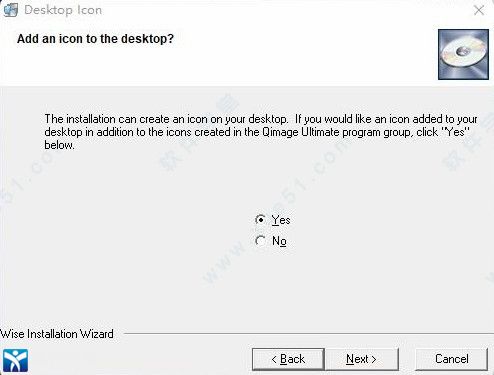Select the Yes radio button
The height and width of the screenshot is (375, 494).
click(x=260, y=220)
